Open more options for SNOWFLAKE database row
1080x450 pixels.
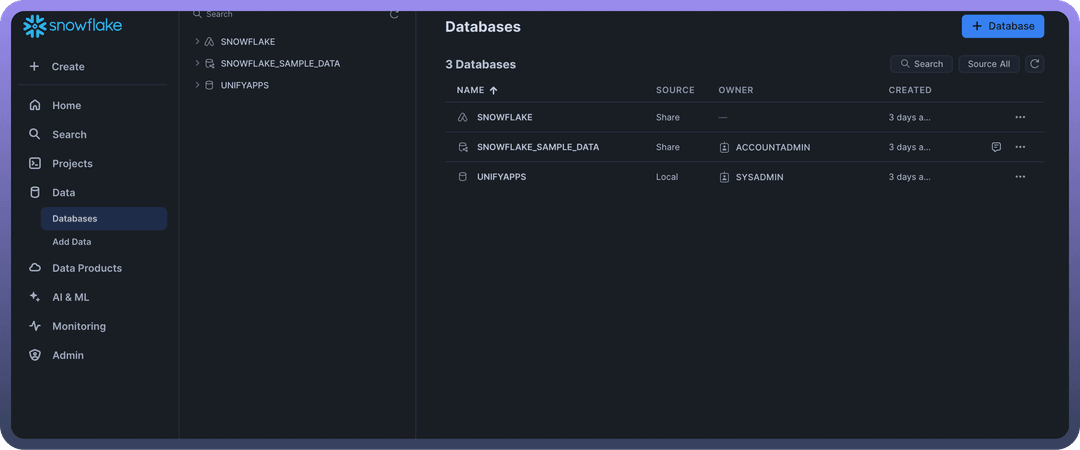(1020, 117)
